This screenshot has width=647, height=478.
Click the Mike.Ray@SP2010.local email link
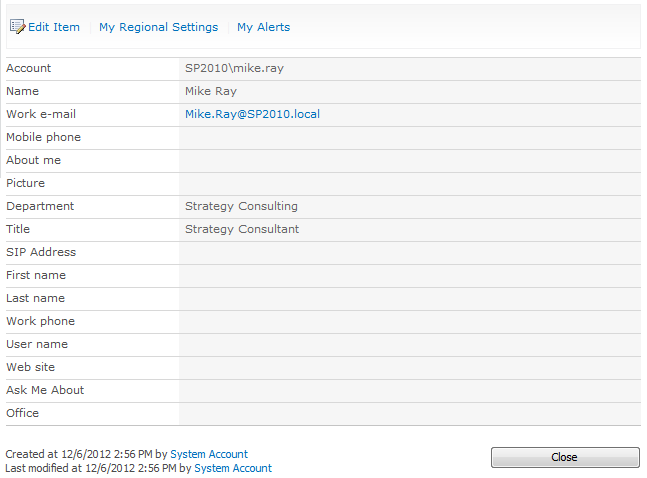pyautogui.click(x=252, y=114)
